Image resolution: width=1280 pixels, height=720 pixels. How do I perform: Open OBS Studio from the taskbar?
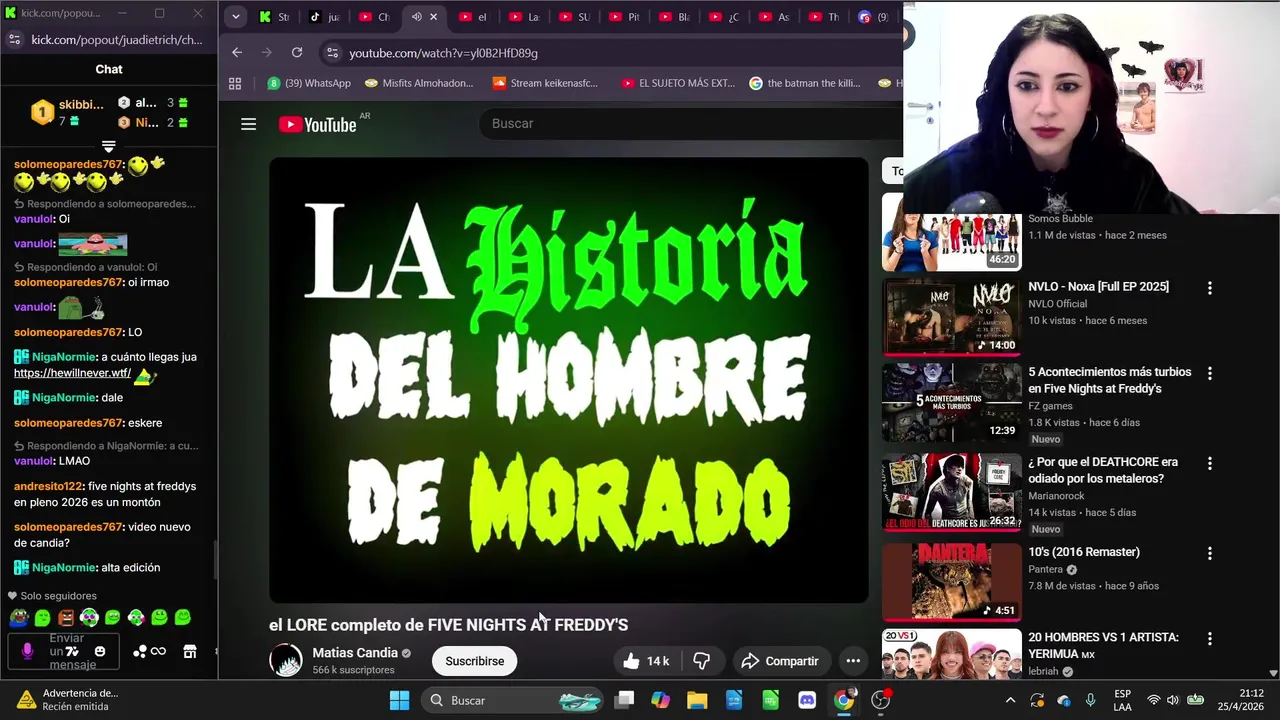[880, 700]
